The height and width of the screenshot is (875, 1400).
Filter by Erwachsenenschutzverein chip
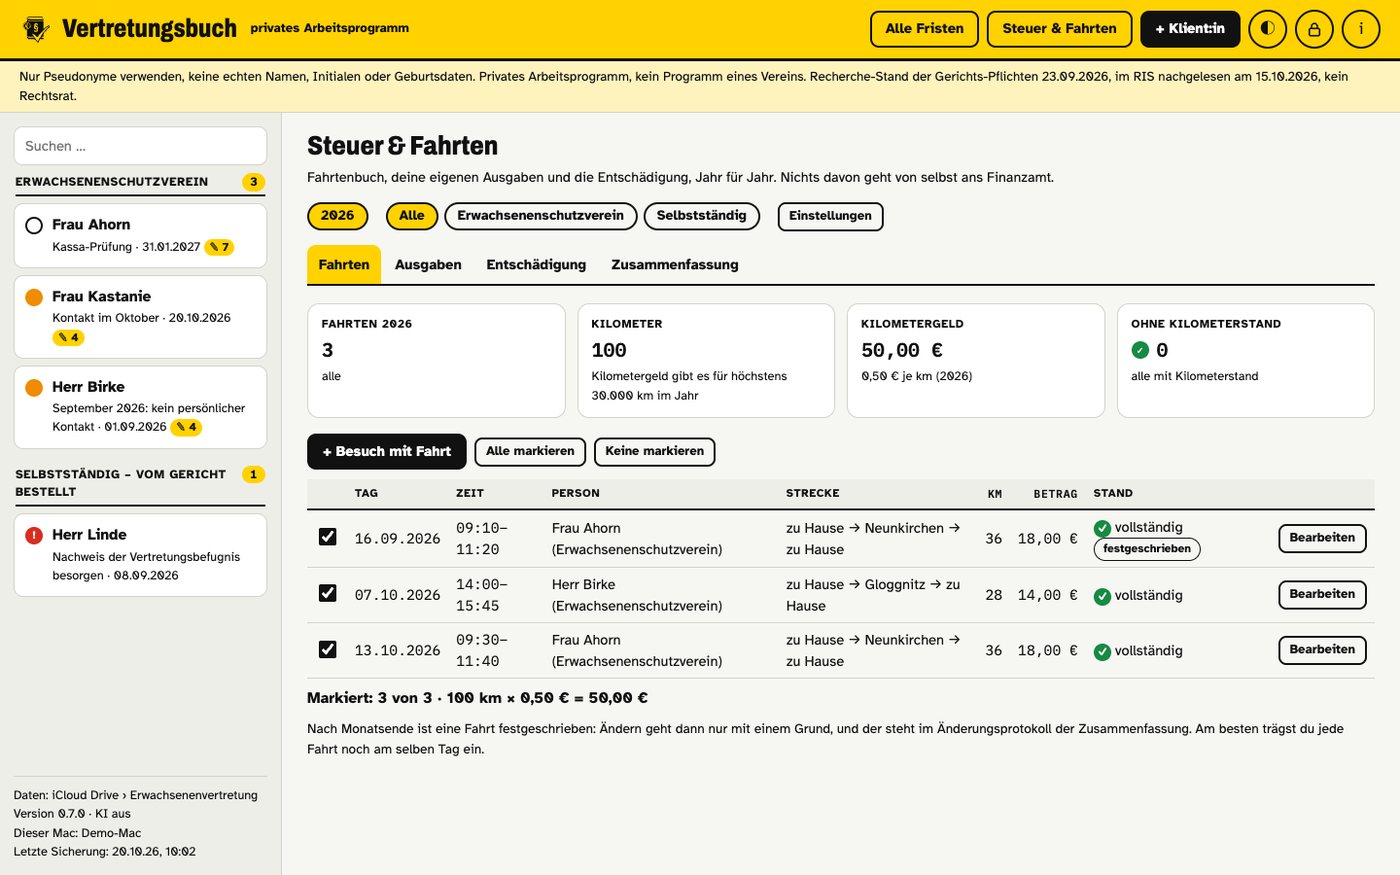pos(541,216)
